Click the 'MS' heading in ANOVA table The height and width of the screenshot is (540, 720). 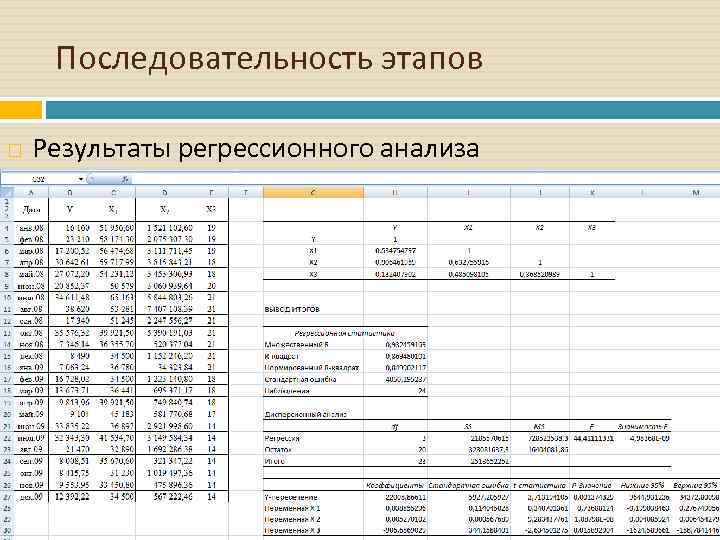(540, 427)
